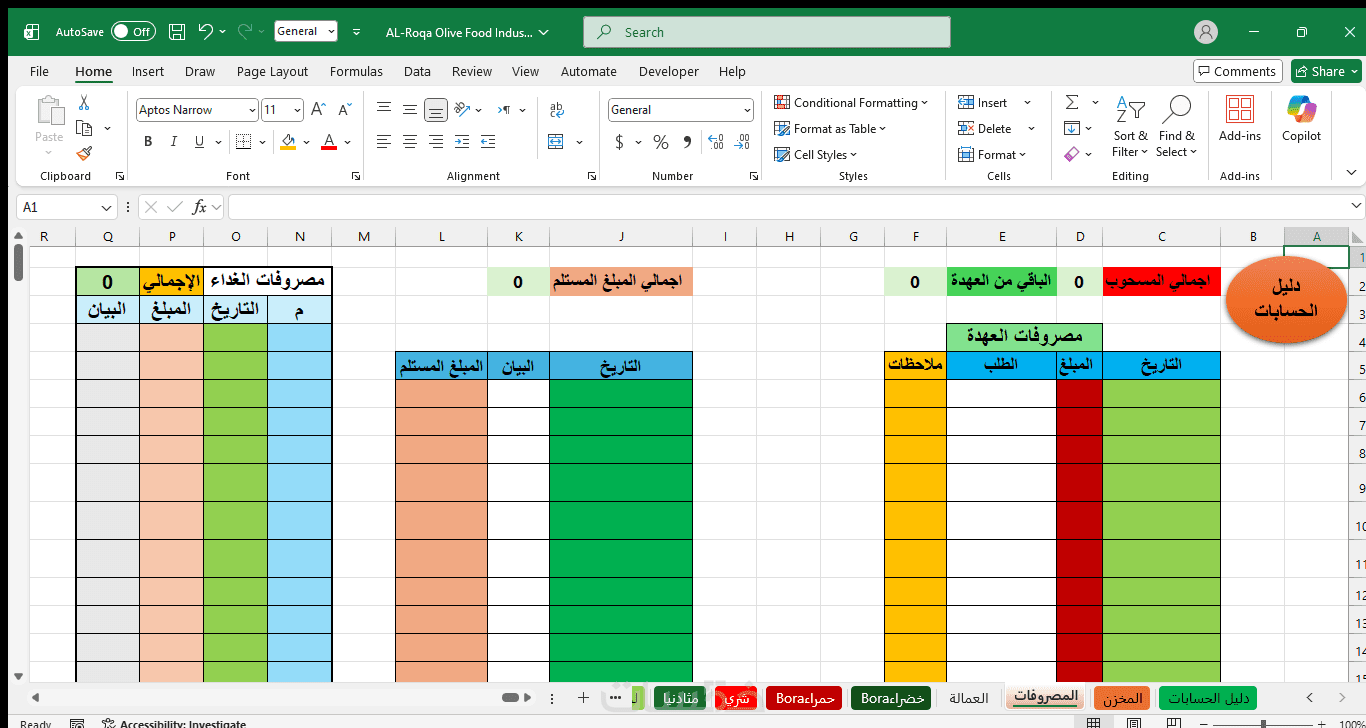The width and height of the screenshot is (1366, 728).
Task: Apply red font color
Action: pos(328,142)
